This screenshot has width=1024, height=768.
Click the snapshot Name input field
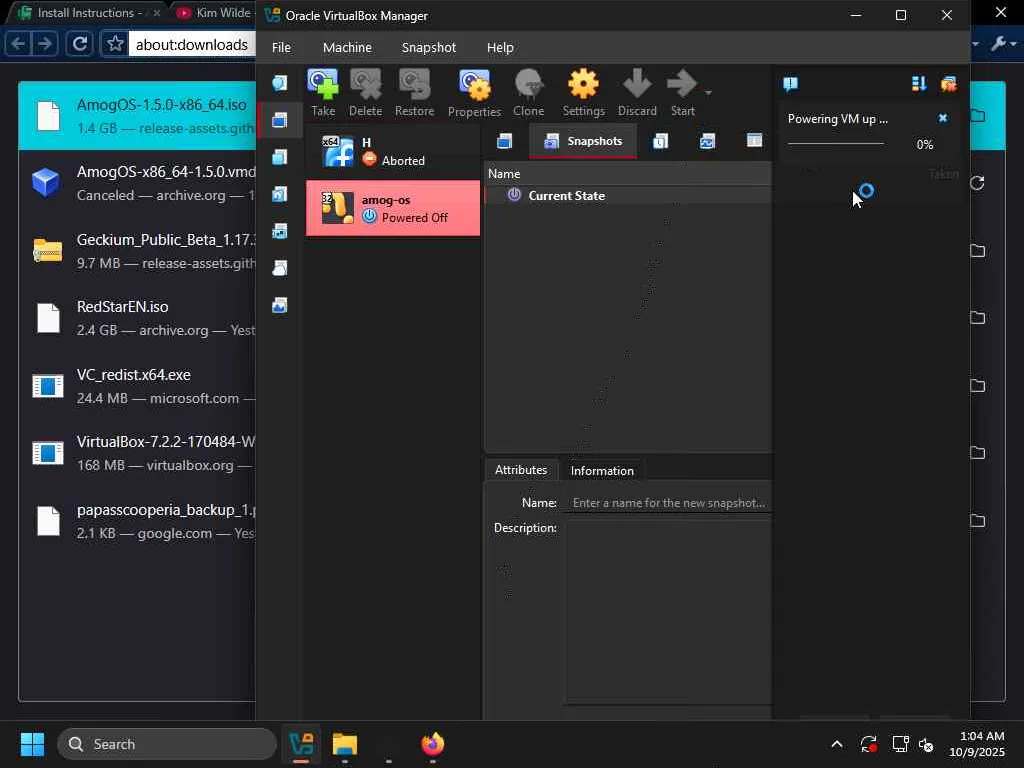click(668, 503)
